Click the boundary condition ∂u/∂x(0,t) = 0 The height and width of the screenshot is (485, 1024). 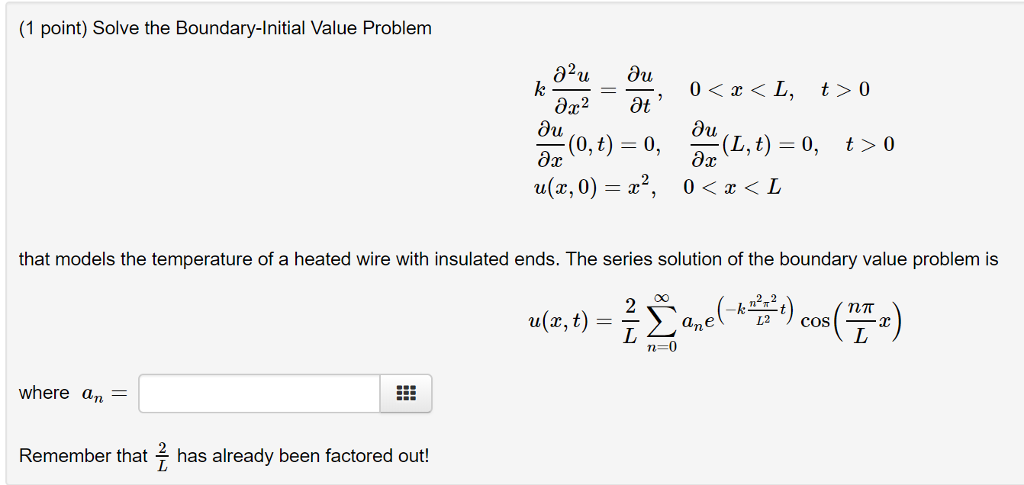tap(598, 144)
